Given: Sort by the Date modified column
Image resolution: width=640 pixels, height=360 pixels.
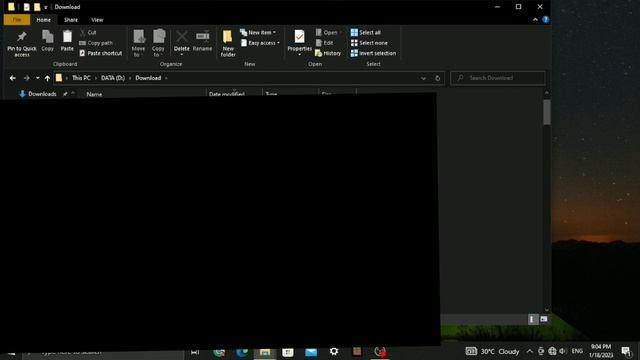Looking at the screenshot, I should click(x=227, y=94).
